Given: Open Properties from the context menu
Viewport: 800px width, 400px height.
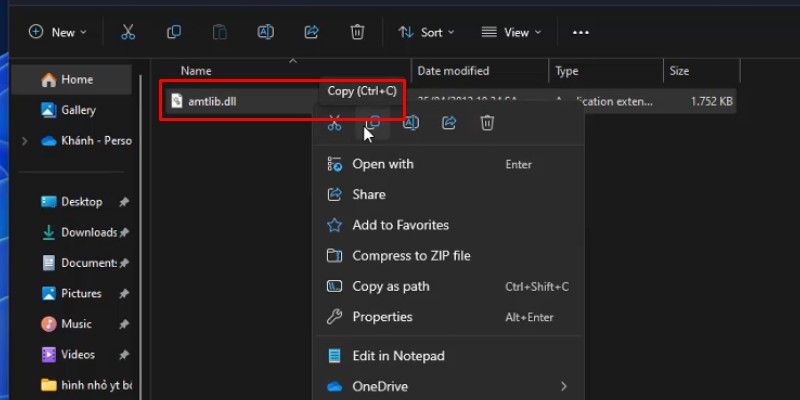Looking at the screenshot, I should [382, 317].
